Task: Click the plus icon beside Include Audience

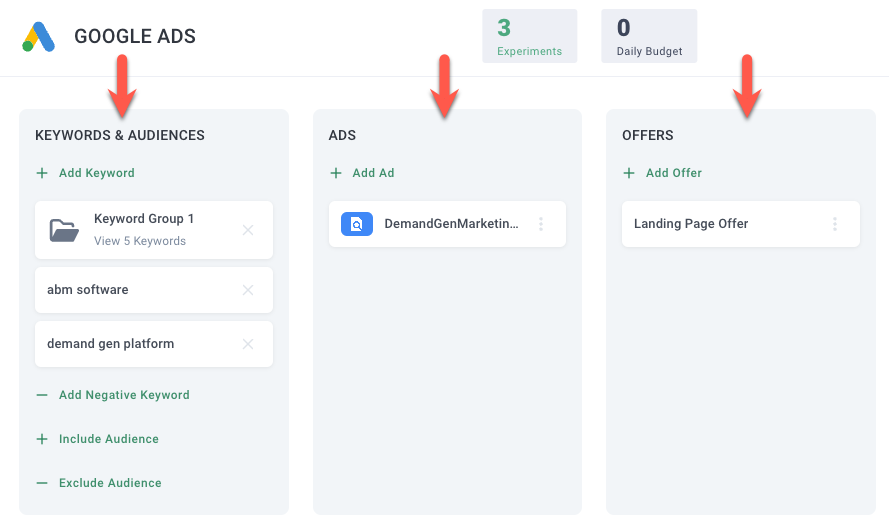Action: coord(42,439)
